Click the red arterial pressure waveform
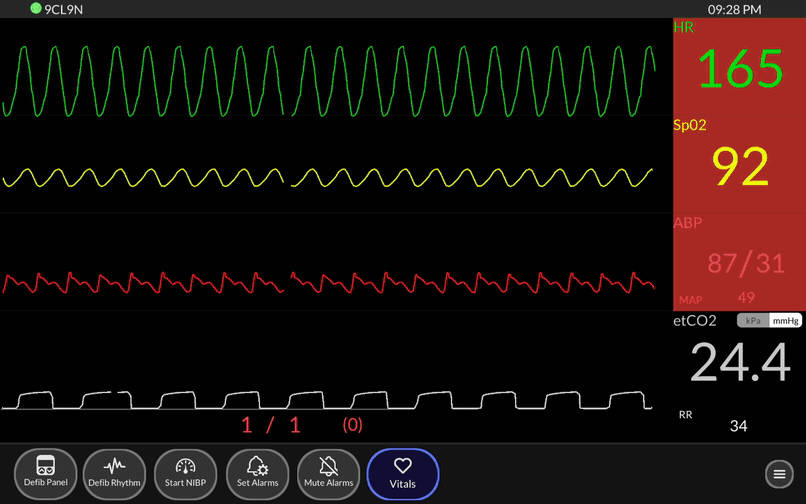 click(x=329, y=282)
